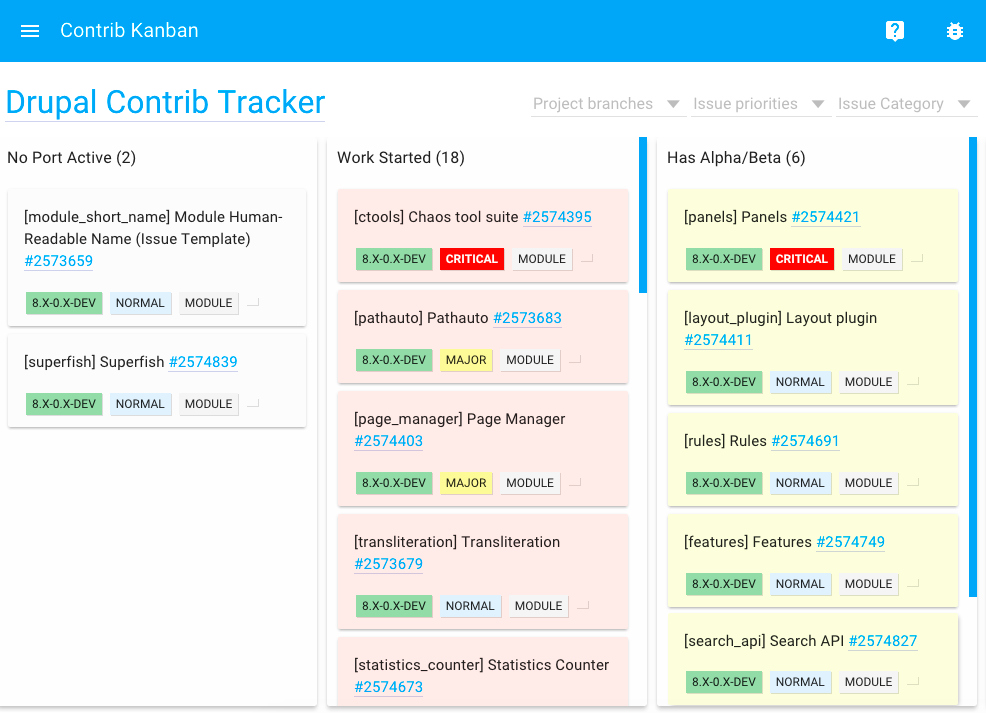Image resolution: width=986 pixels, height=713 pixels.
Task: Click NORMAL tag on Features card
Action: 800,584
